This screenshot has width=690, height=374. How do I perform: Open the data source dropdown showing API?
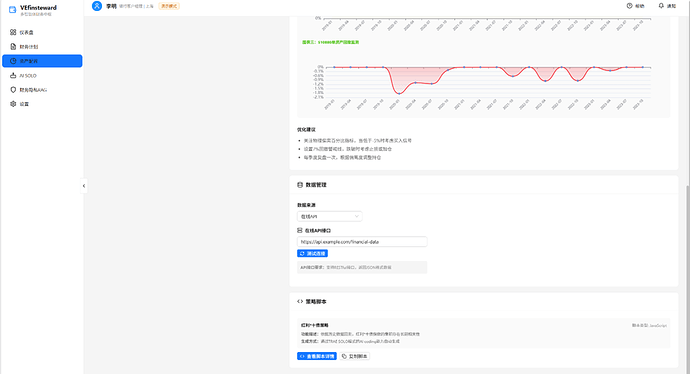coord(330,216)
